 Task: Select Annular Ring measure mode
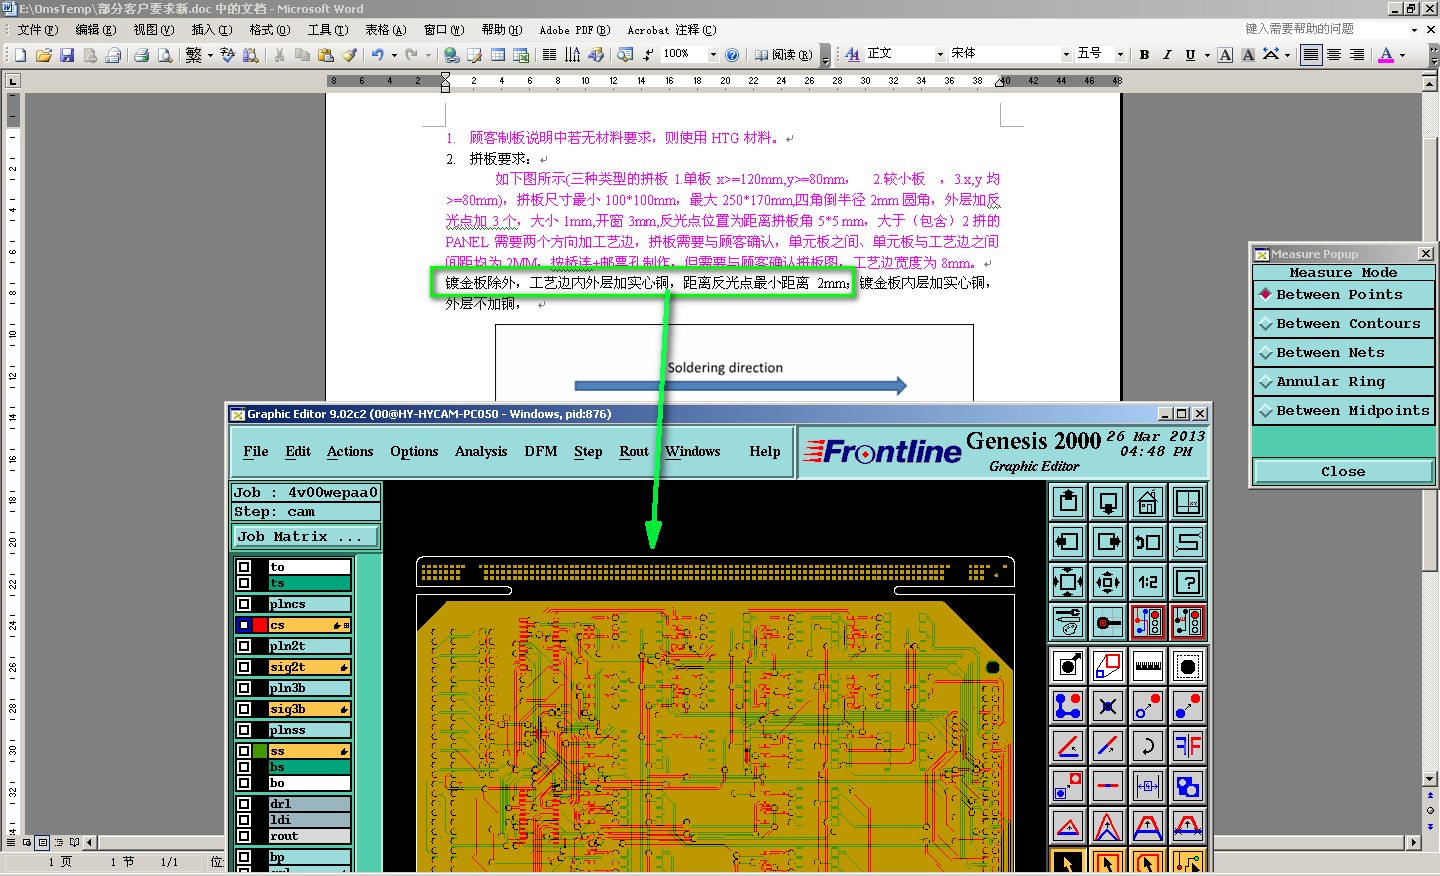coord(1343,382)
